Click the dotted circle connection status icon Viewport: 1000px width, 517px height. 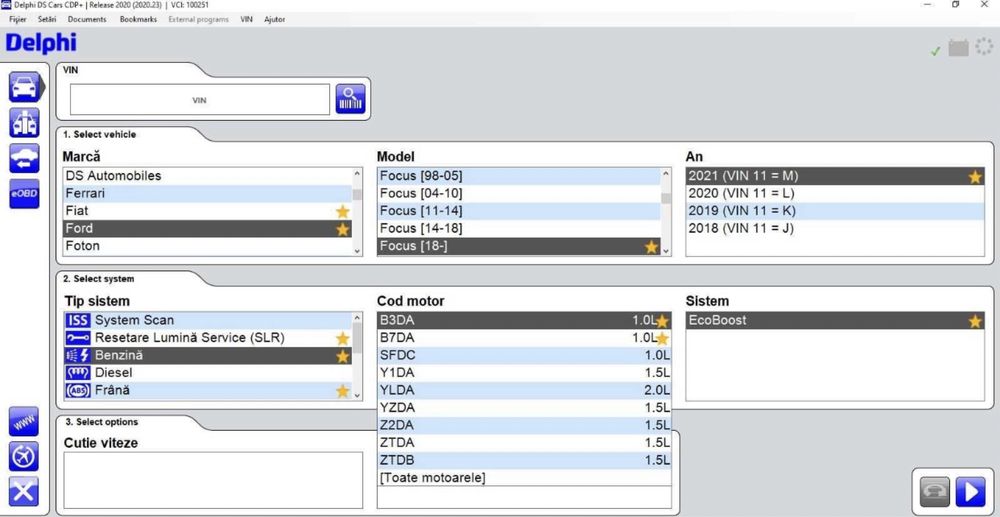point(984,47)
